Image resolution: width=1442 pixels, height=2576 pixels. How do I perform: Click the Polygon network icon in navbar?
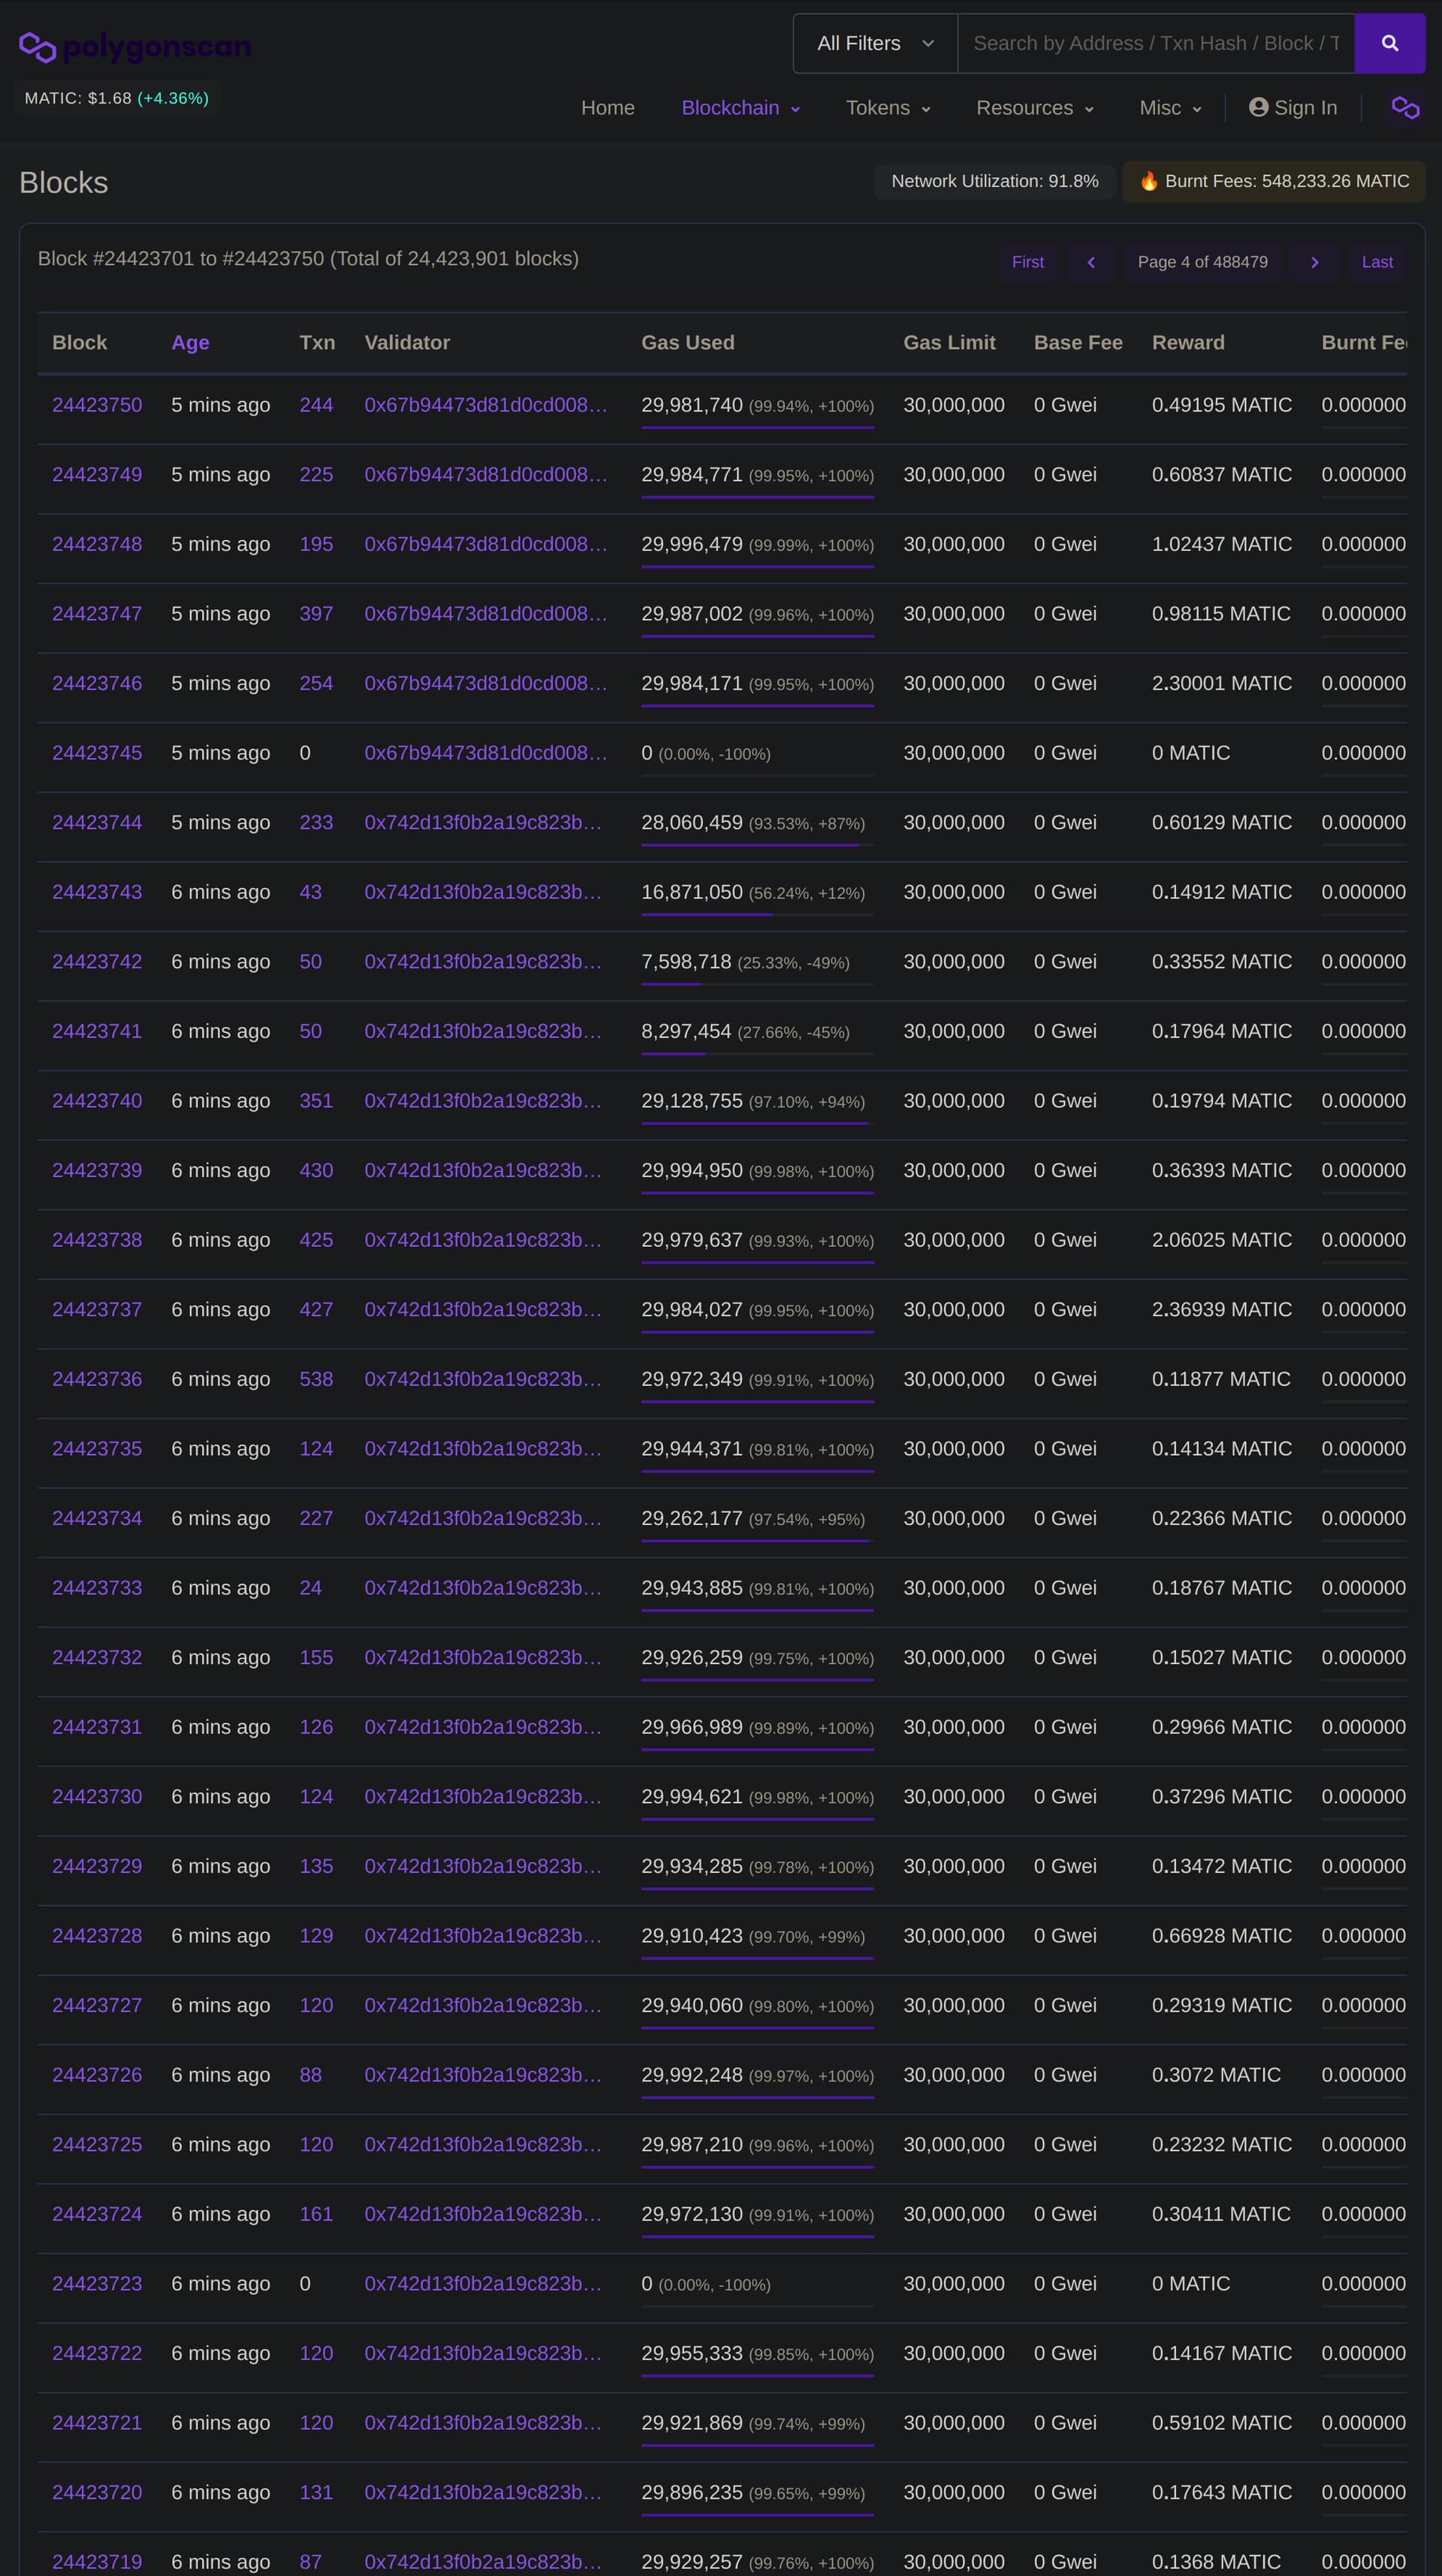pyautogui.click(x=1405, y=107)
